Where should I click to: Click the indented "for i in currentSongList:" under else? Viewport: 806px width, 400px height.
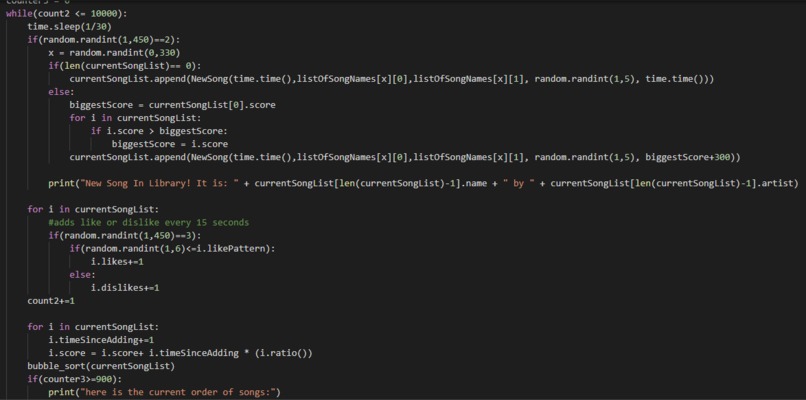(x=135, y=118)
